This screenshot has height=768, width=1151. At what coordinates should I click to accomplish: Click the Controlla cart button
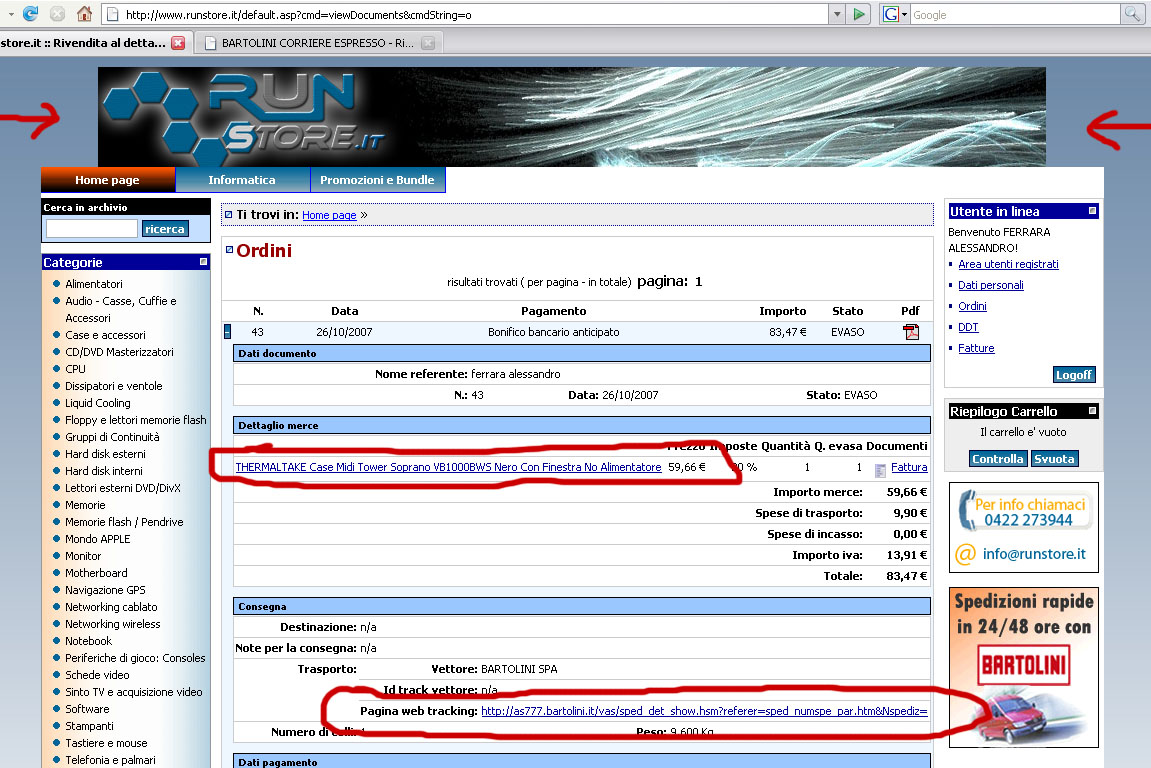997,459
